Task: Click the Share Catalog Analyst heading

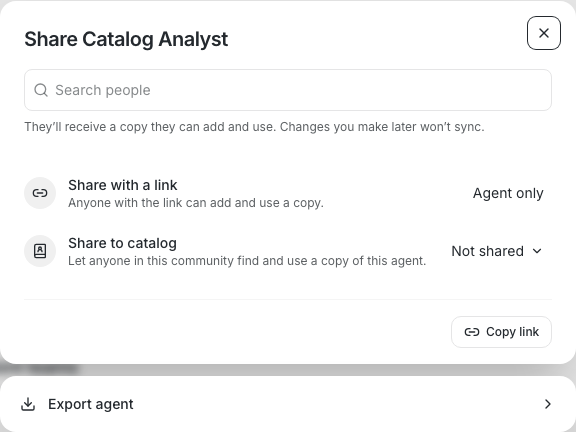Action: click(x=126, y=39)
